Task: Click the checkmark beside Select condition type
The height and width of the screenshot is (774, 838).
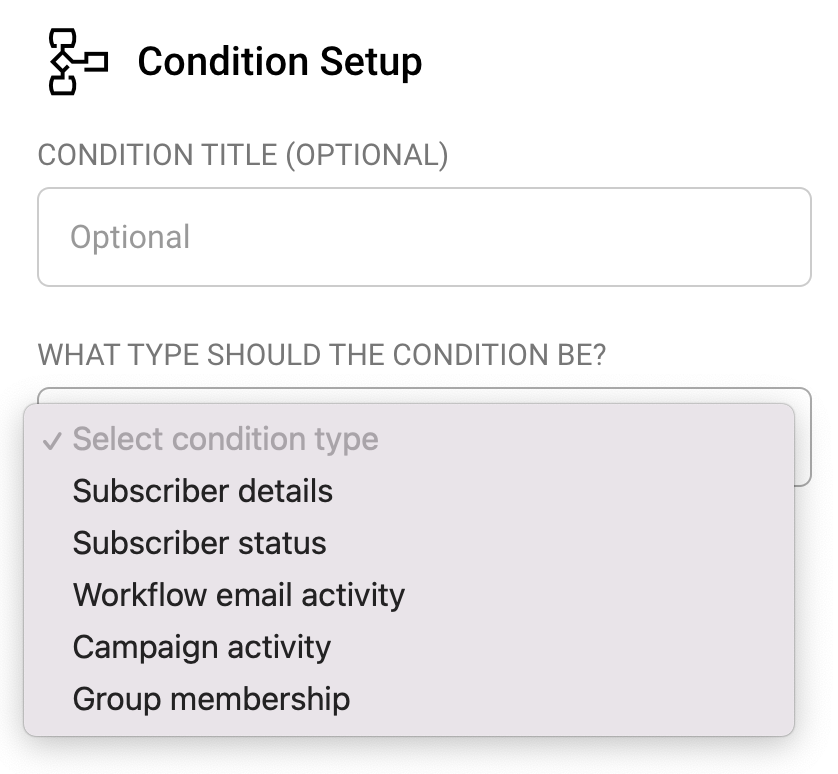Action: point(53,440)
